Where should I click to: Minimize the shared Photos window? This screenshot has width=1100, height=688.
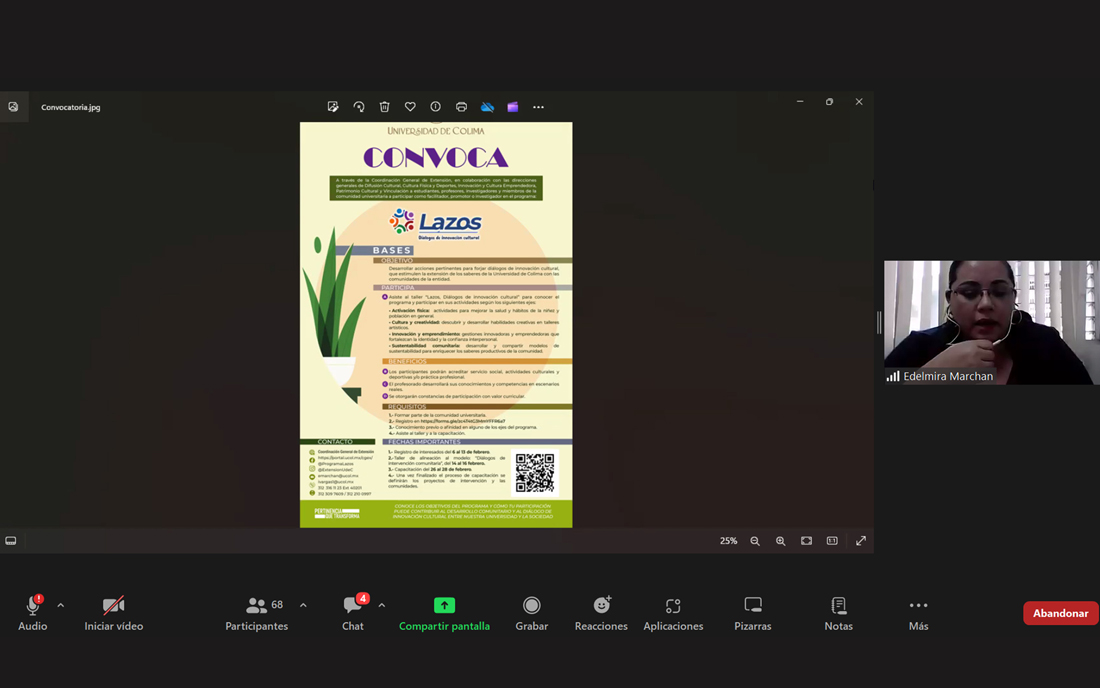tap(800, 102)
